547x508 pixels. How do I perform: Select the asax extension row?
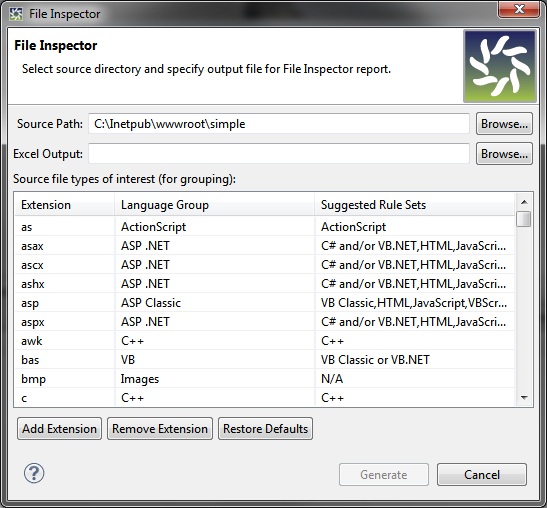click(x=265, y=246)
